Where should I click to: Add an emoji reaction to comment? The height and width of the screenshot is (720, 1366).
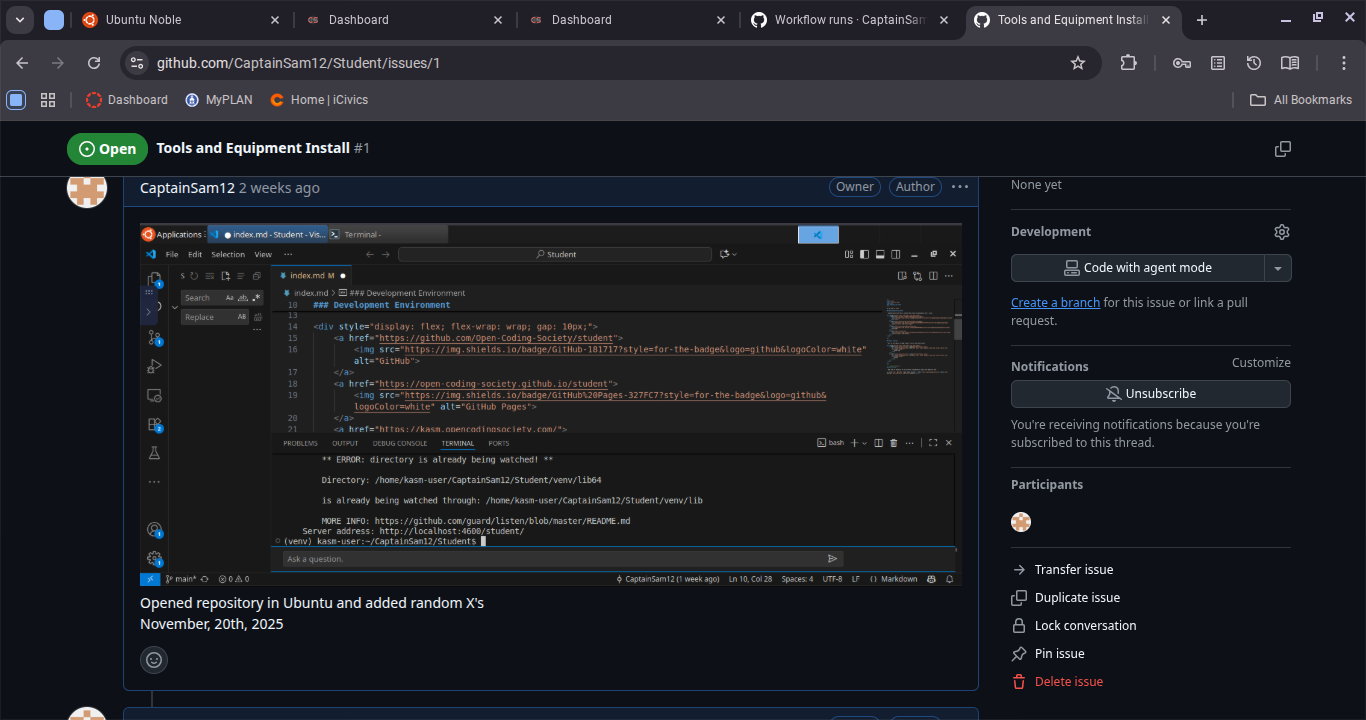(154, 660)
